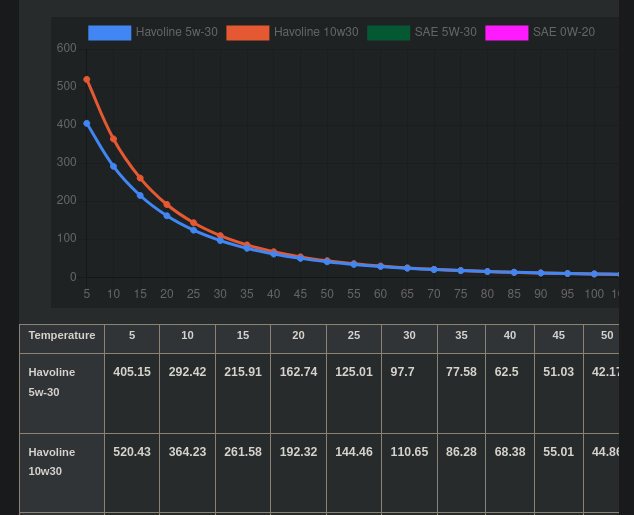Click the blue data point at temperature 100
Viewport: 634px width, 515px height.
(x=594, y=274)
